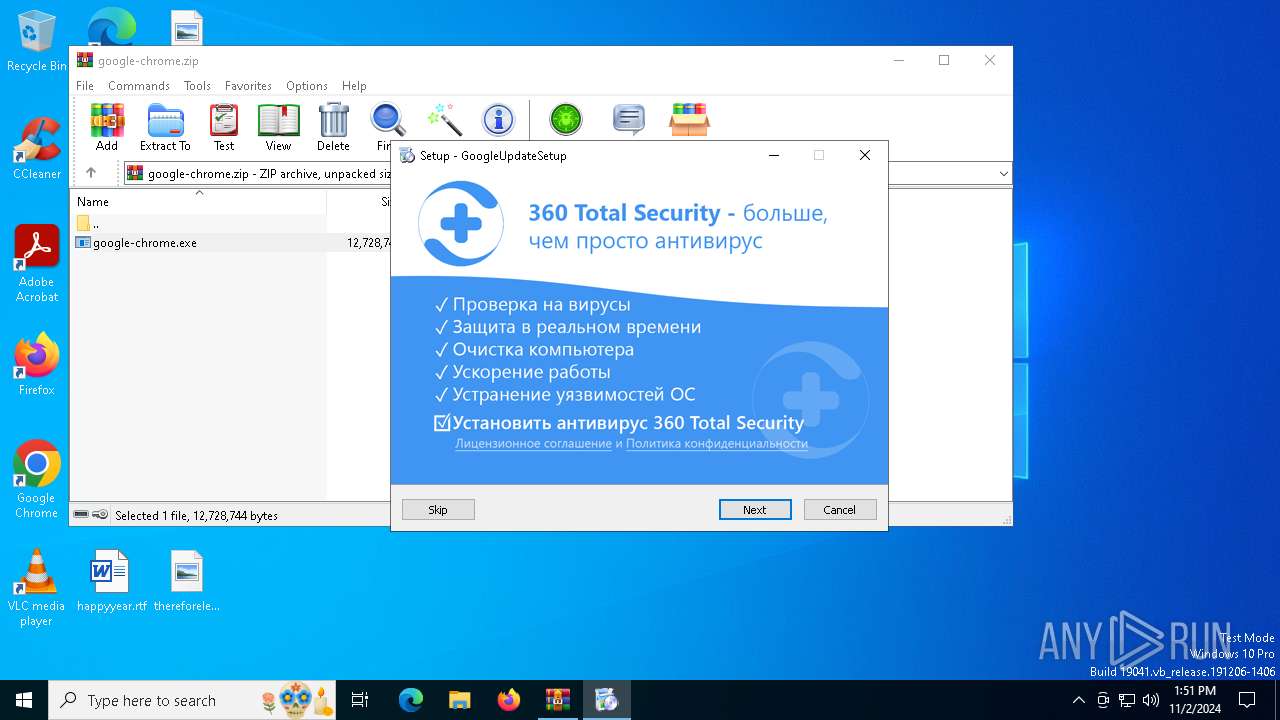Open Task View on the taskbar

(x=360, y=700)
